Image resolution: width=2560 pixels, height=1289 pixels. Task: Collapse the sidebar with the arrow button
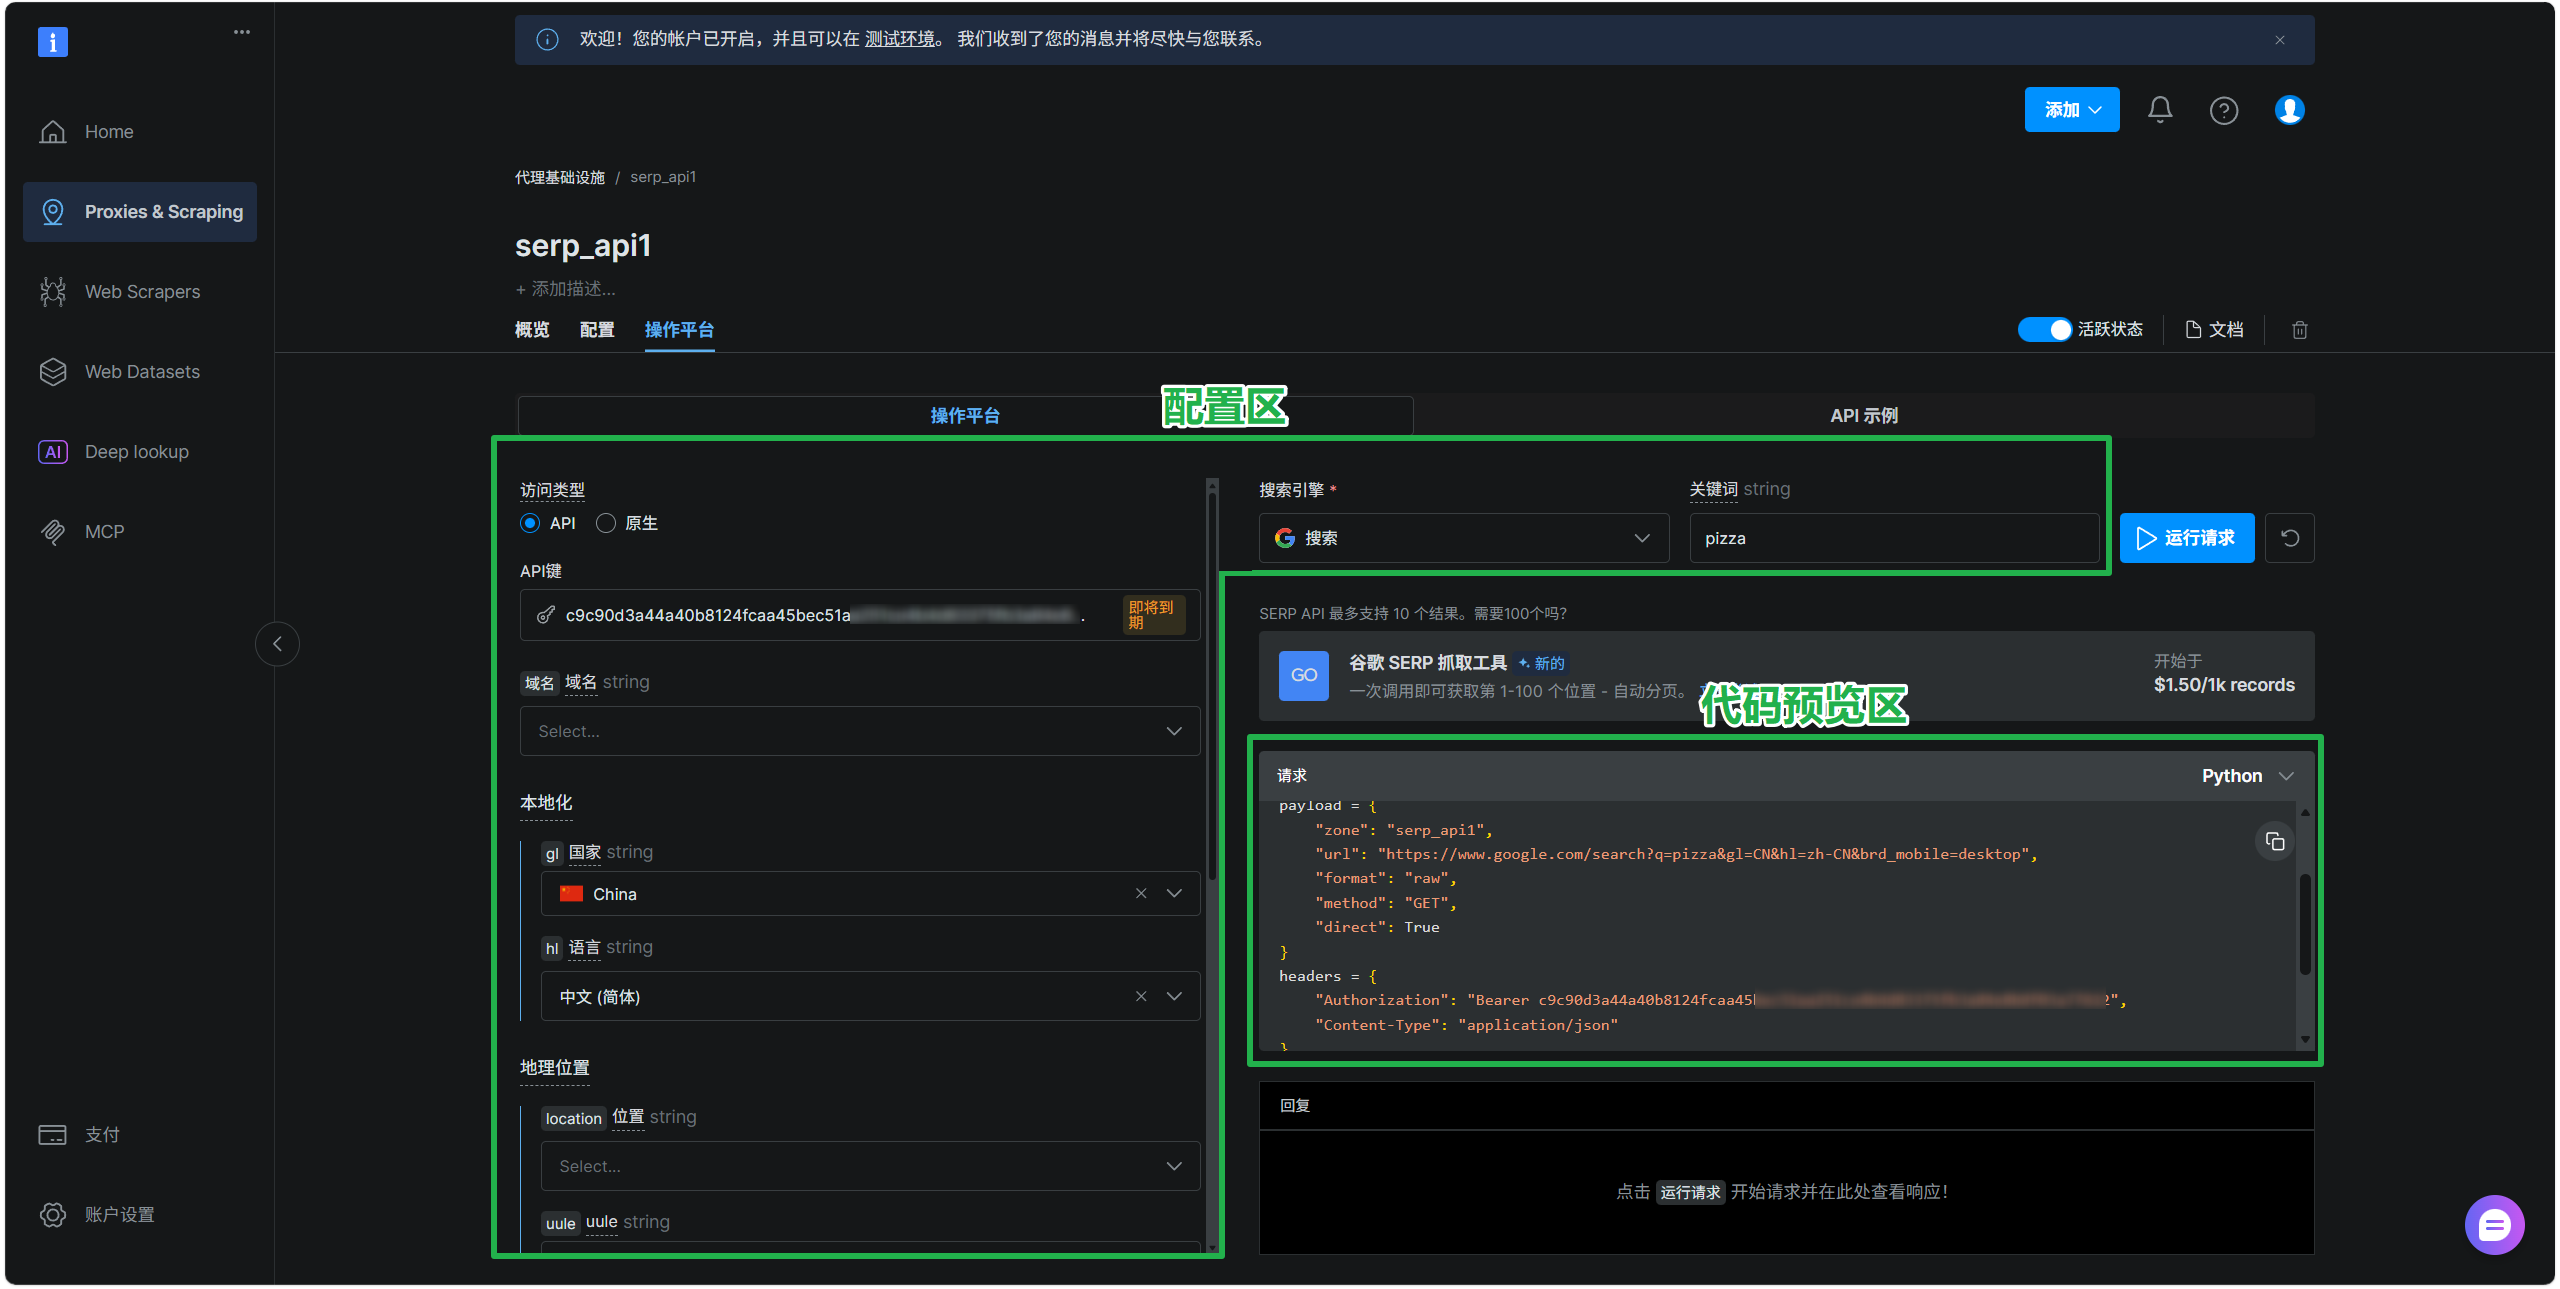277,644
